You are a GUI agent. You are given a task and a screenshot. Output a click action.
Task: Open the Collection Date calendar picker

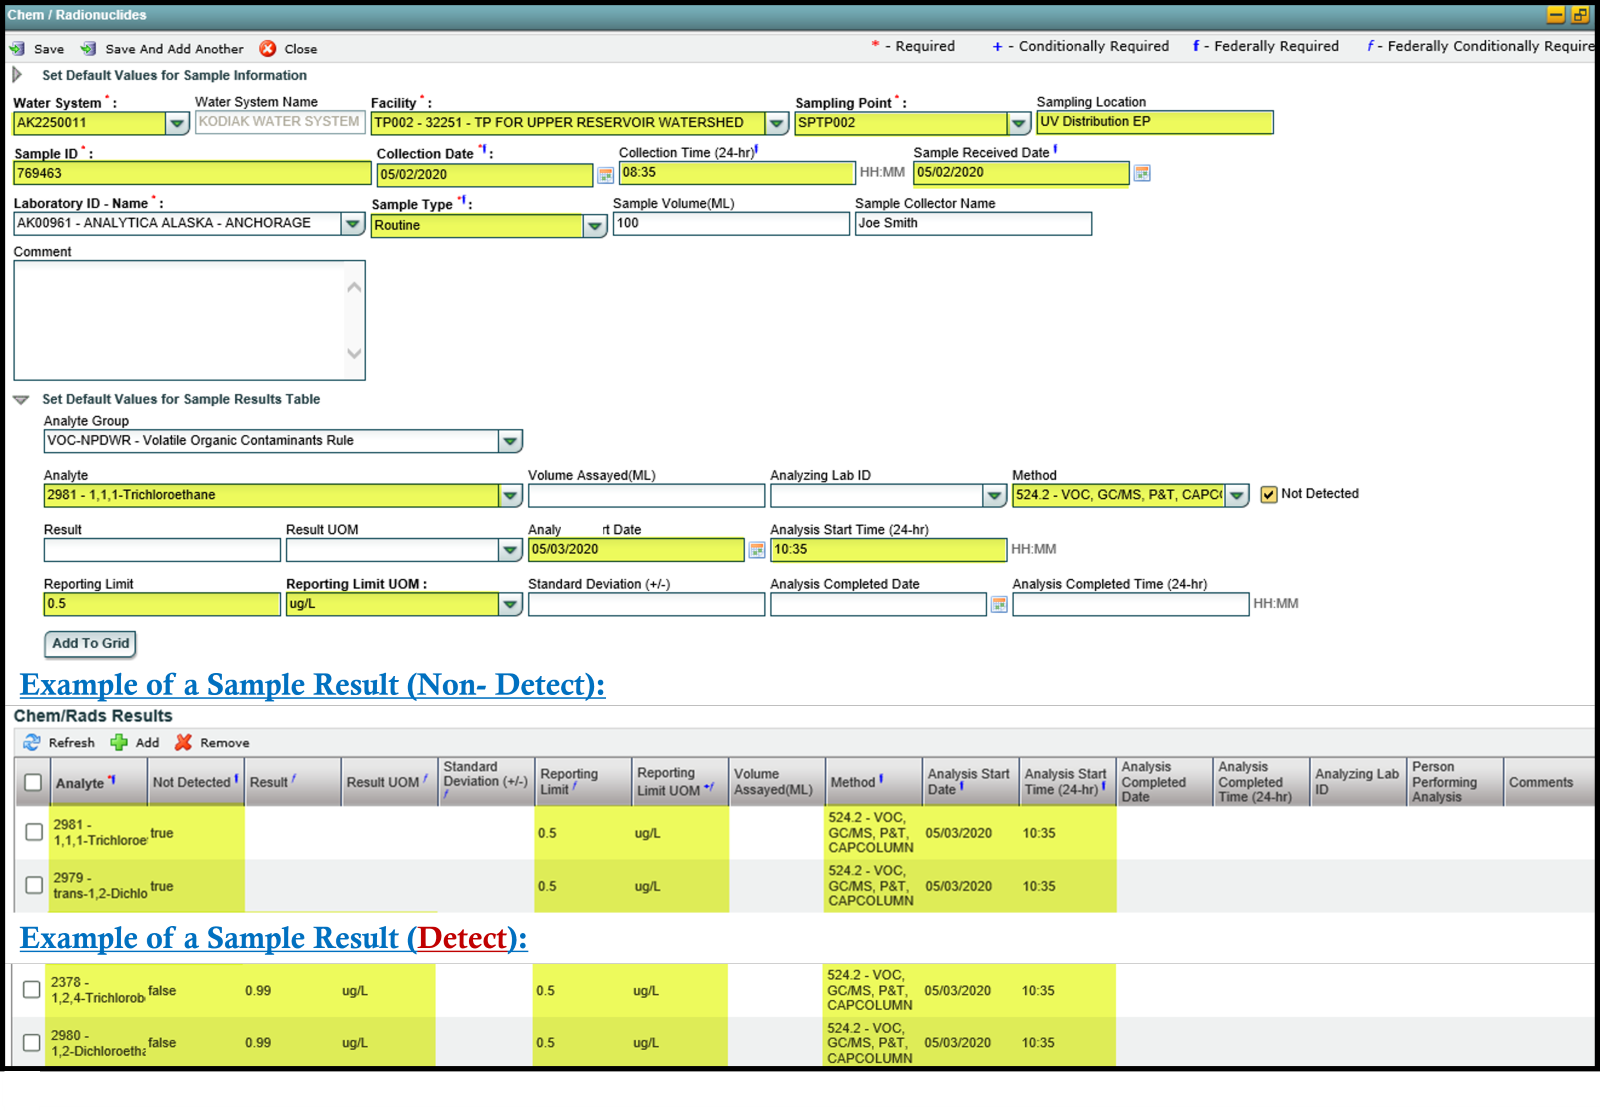click(x=605, y=175)
